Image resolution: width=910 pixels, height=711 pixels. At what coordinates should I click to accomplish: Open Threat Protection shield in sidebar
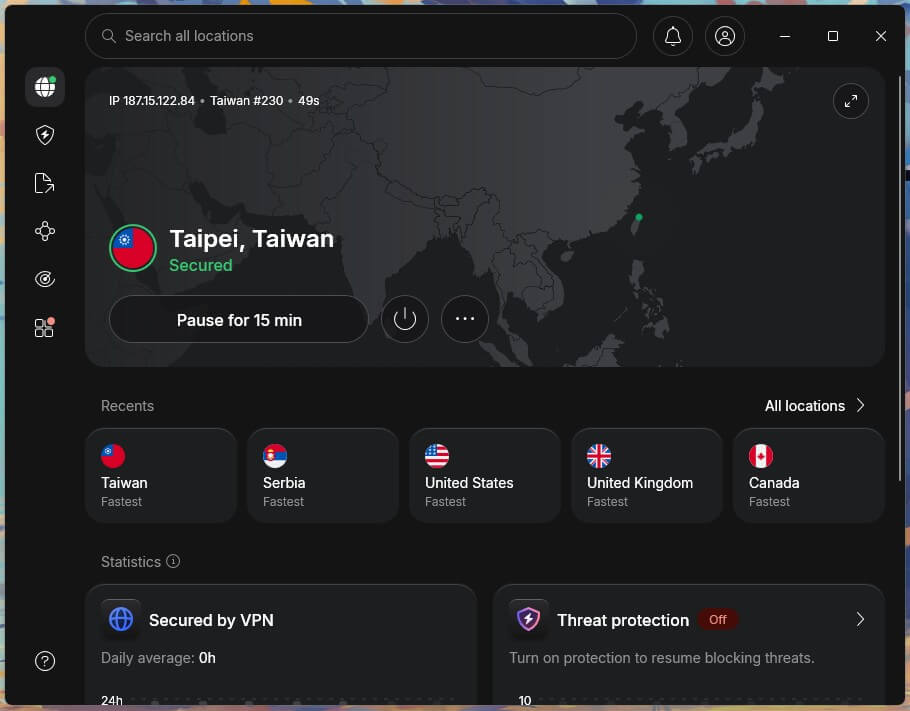45,135
